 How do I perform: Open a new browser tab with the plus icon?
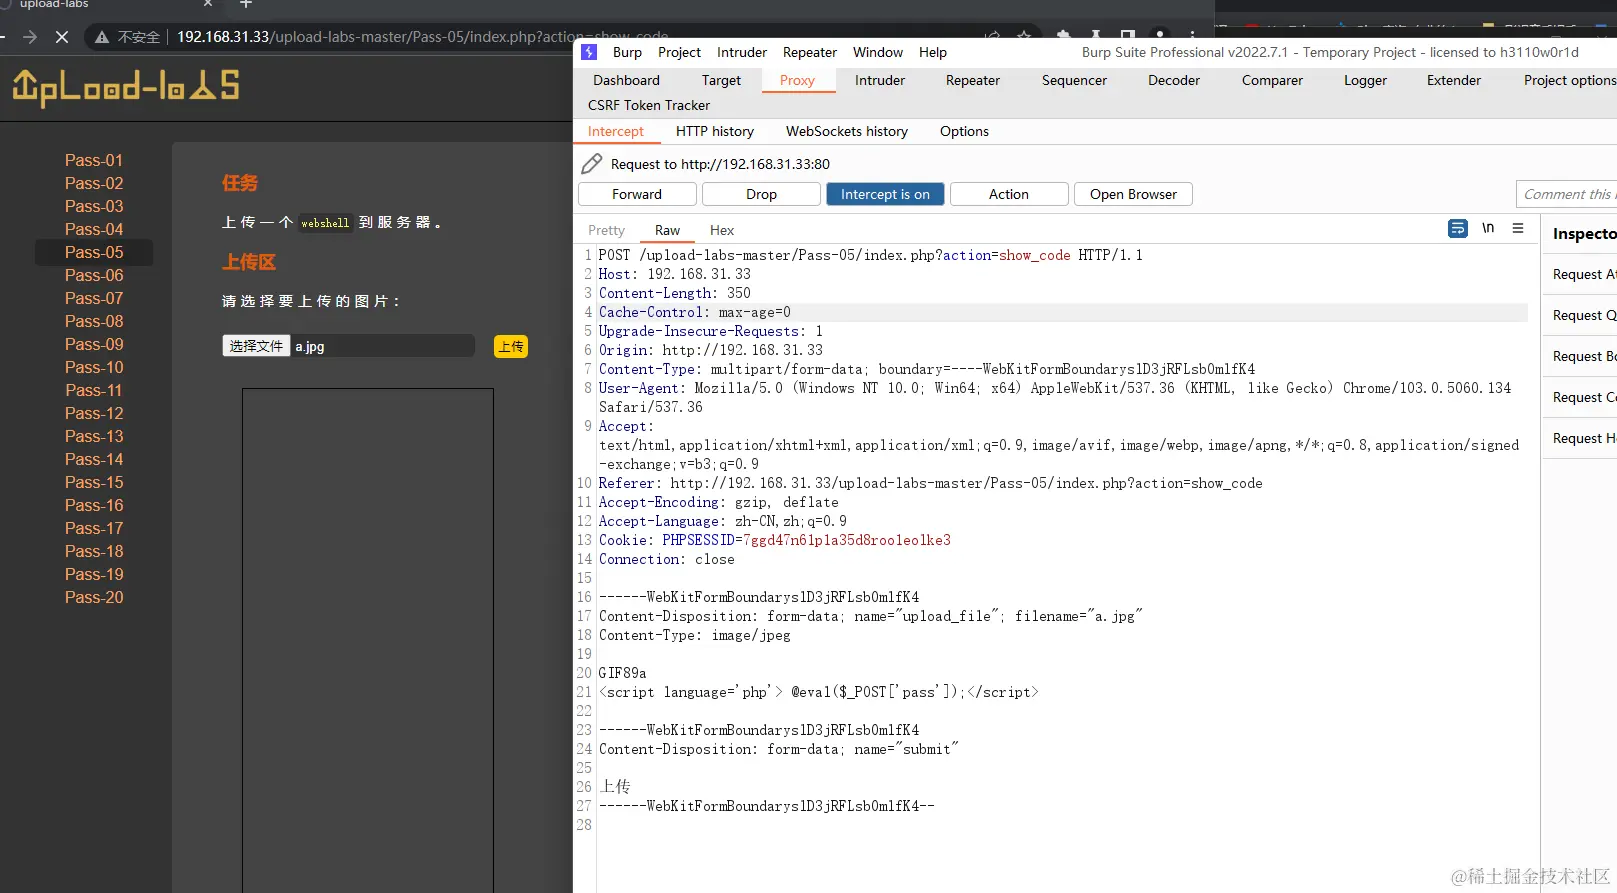(246, 4)
